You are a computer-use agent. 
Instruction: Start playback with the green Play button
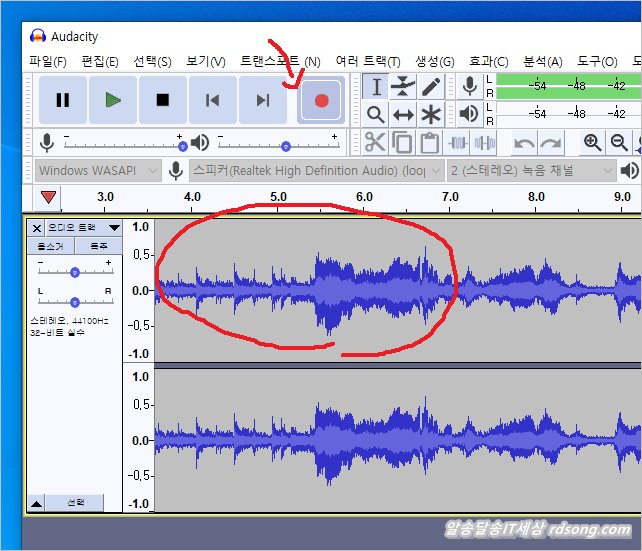(113, 100)
